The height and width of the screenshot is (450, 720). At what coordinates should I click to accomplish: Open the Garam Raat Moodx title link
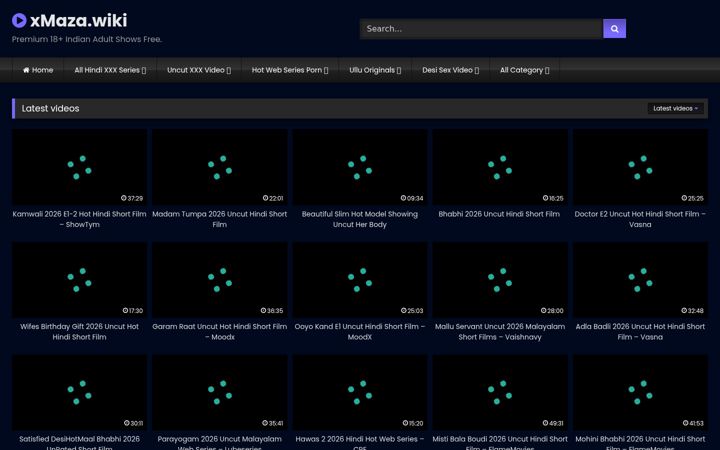pos(219,332)
